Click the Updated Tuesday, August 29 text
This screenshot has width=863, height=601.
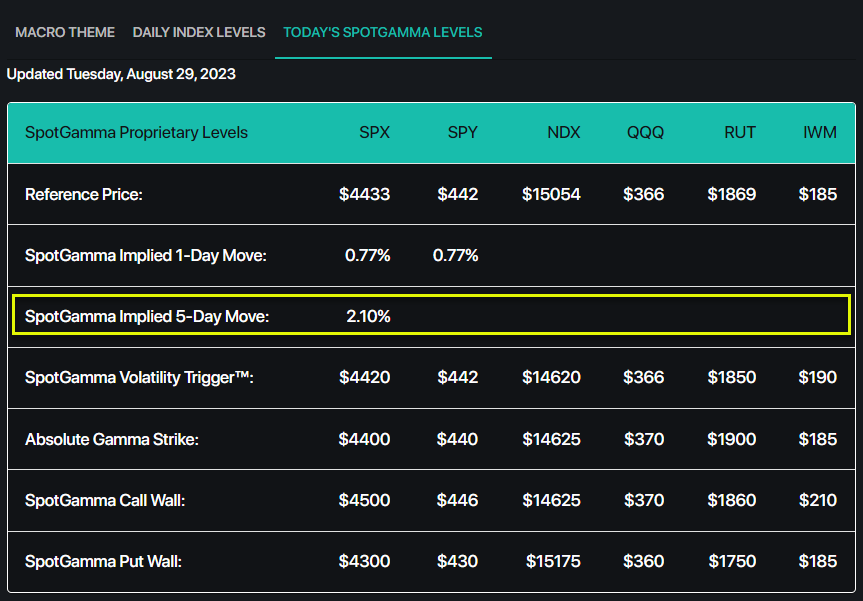point(123,74)
